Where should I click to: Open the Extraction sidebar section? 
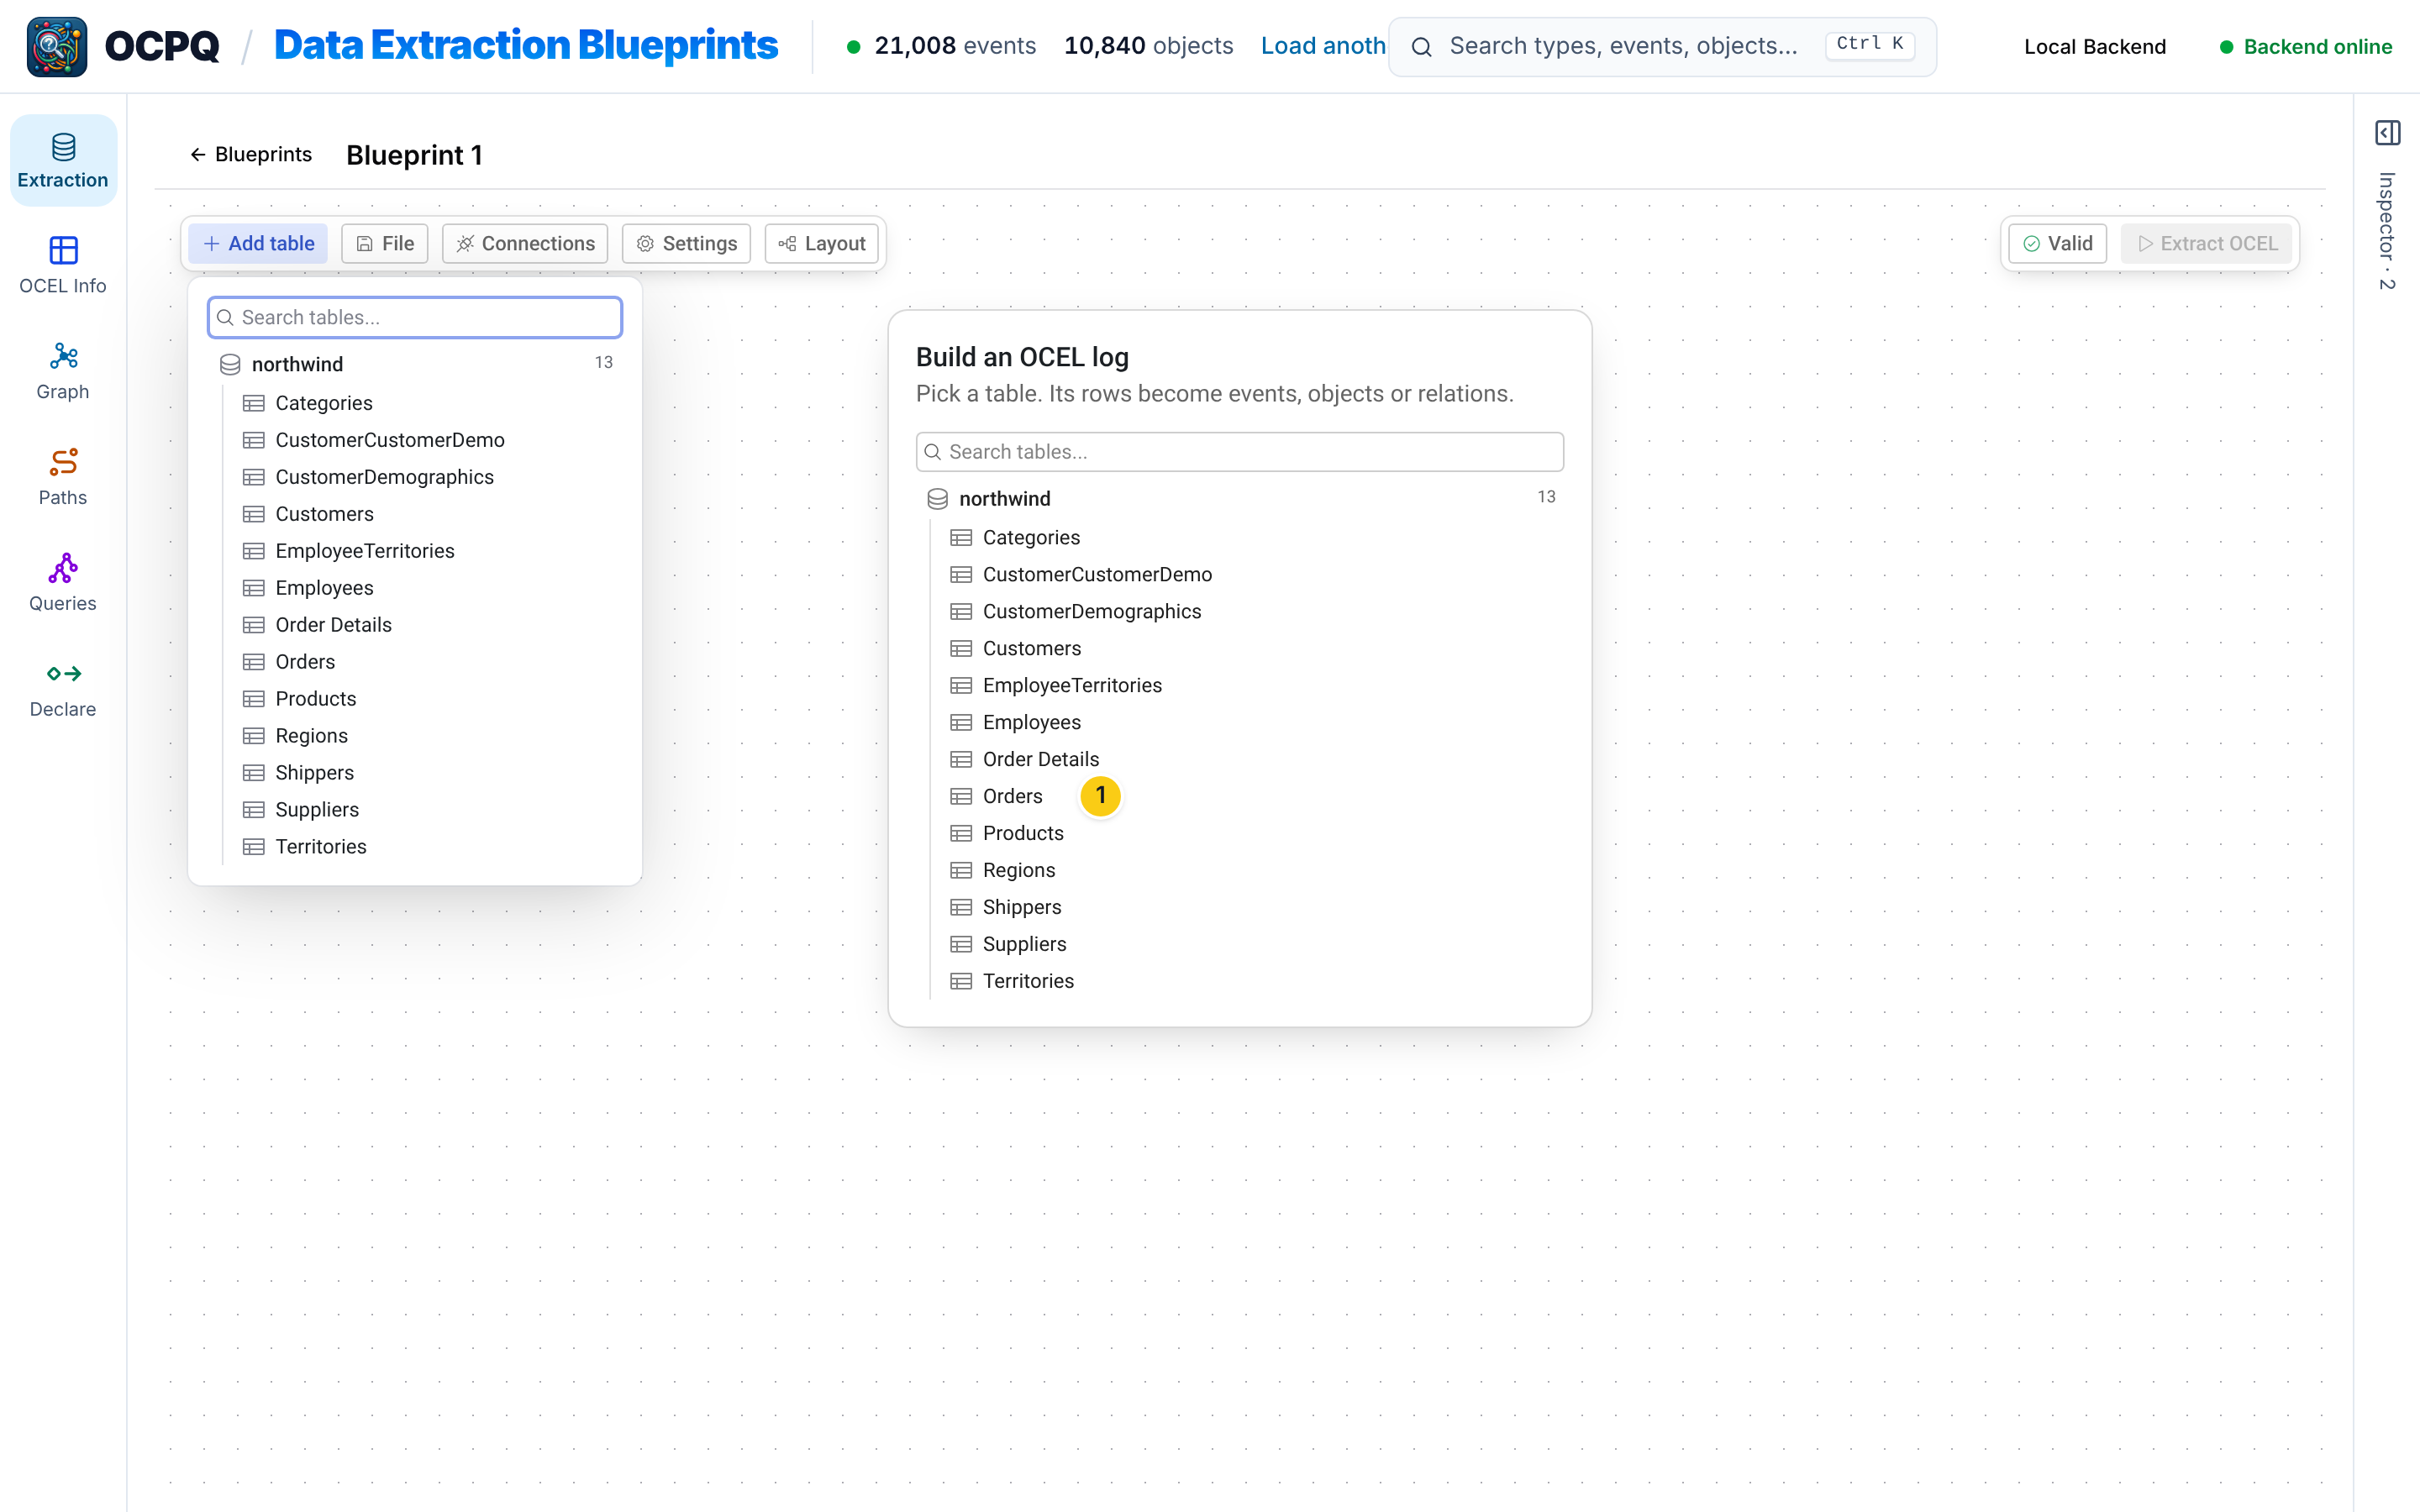(63, 161)
